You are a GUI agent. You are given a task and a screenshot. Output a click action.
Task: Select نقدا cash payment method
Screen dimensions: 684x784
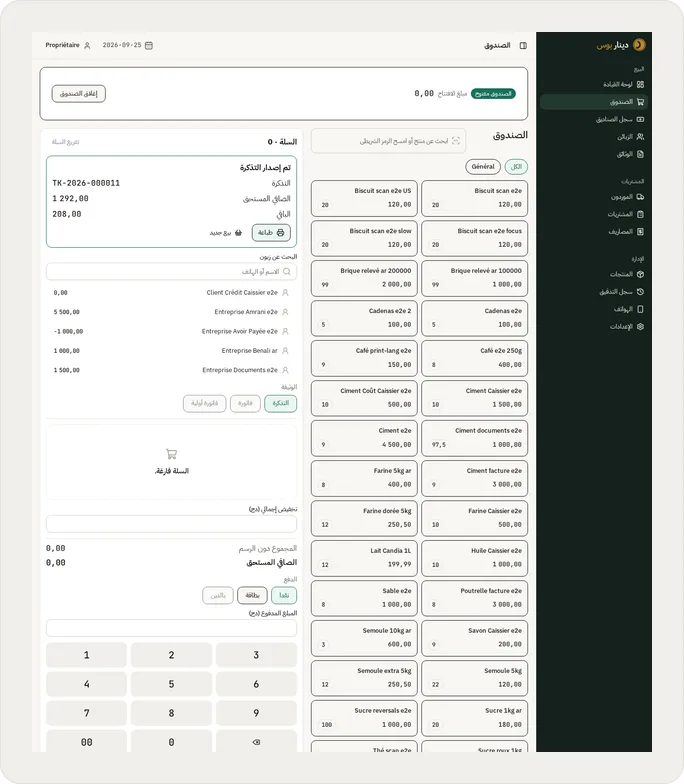click(284, 595)
